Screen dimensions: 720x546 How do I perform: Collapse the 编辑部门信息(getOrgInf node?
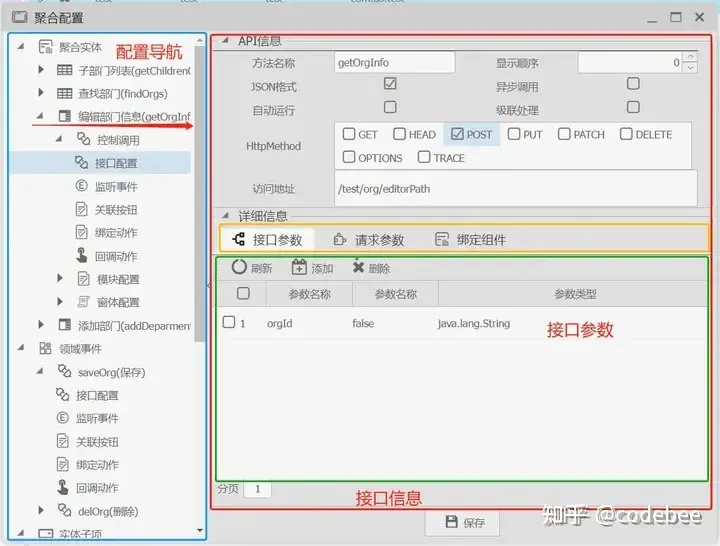tap(40, 116)
